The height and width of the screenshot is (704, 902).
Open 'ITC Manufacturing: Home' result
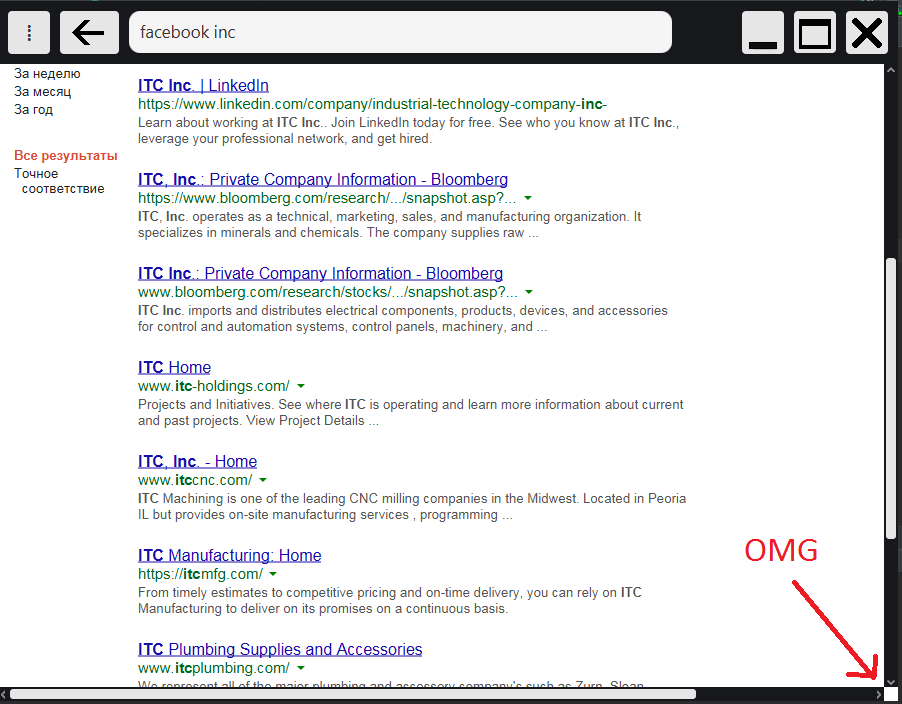[230, 556]
